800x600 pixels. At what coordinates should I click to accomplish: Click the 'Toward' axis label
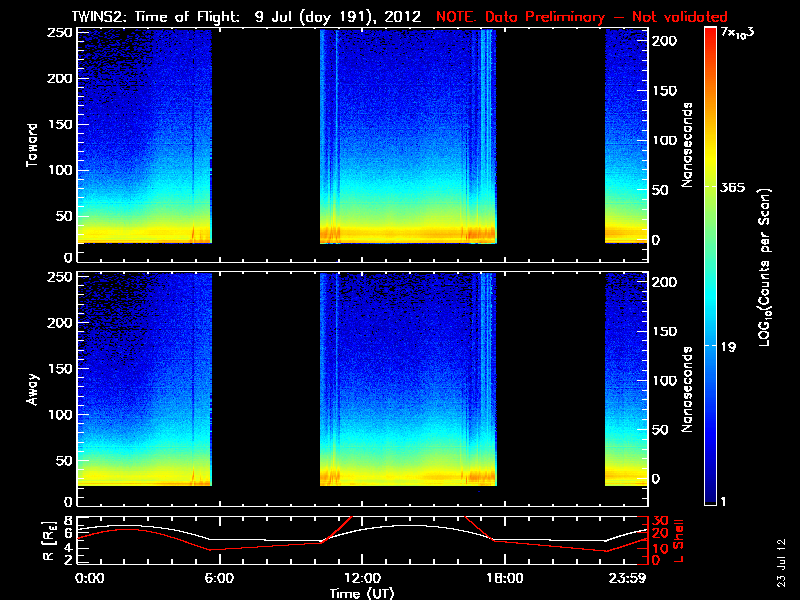[32, 145]
